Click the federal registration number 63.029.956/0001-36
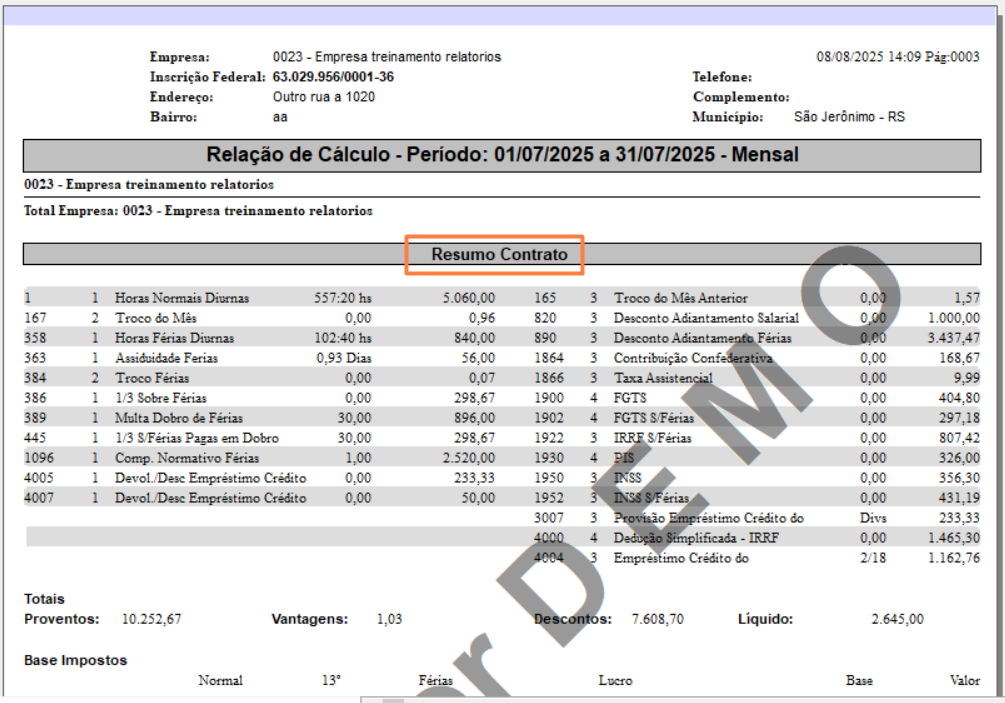Screen dimensions: 1005x703 333,77
